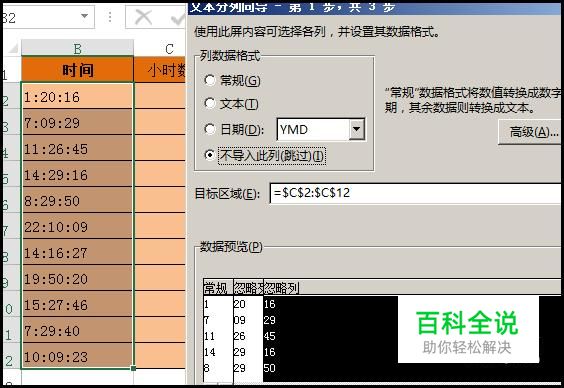Click cell with time 7:29:40

[77, 330]
